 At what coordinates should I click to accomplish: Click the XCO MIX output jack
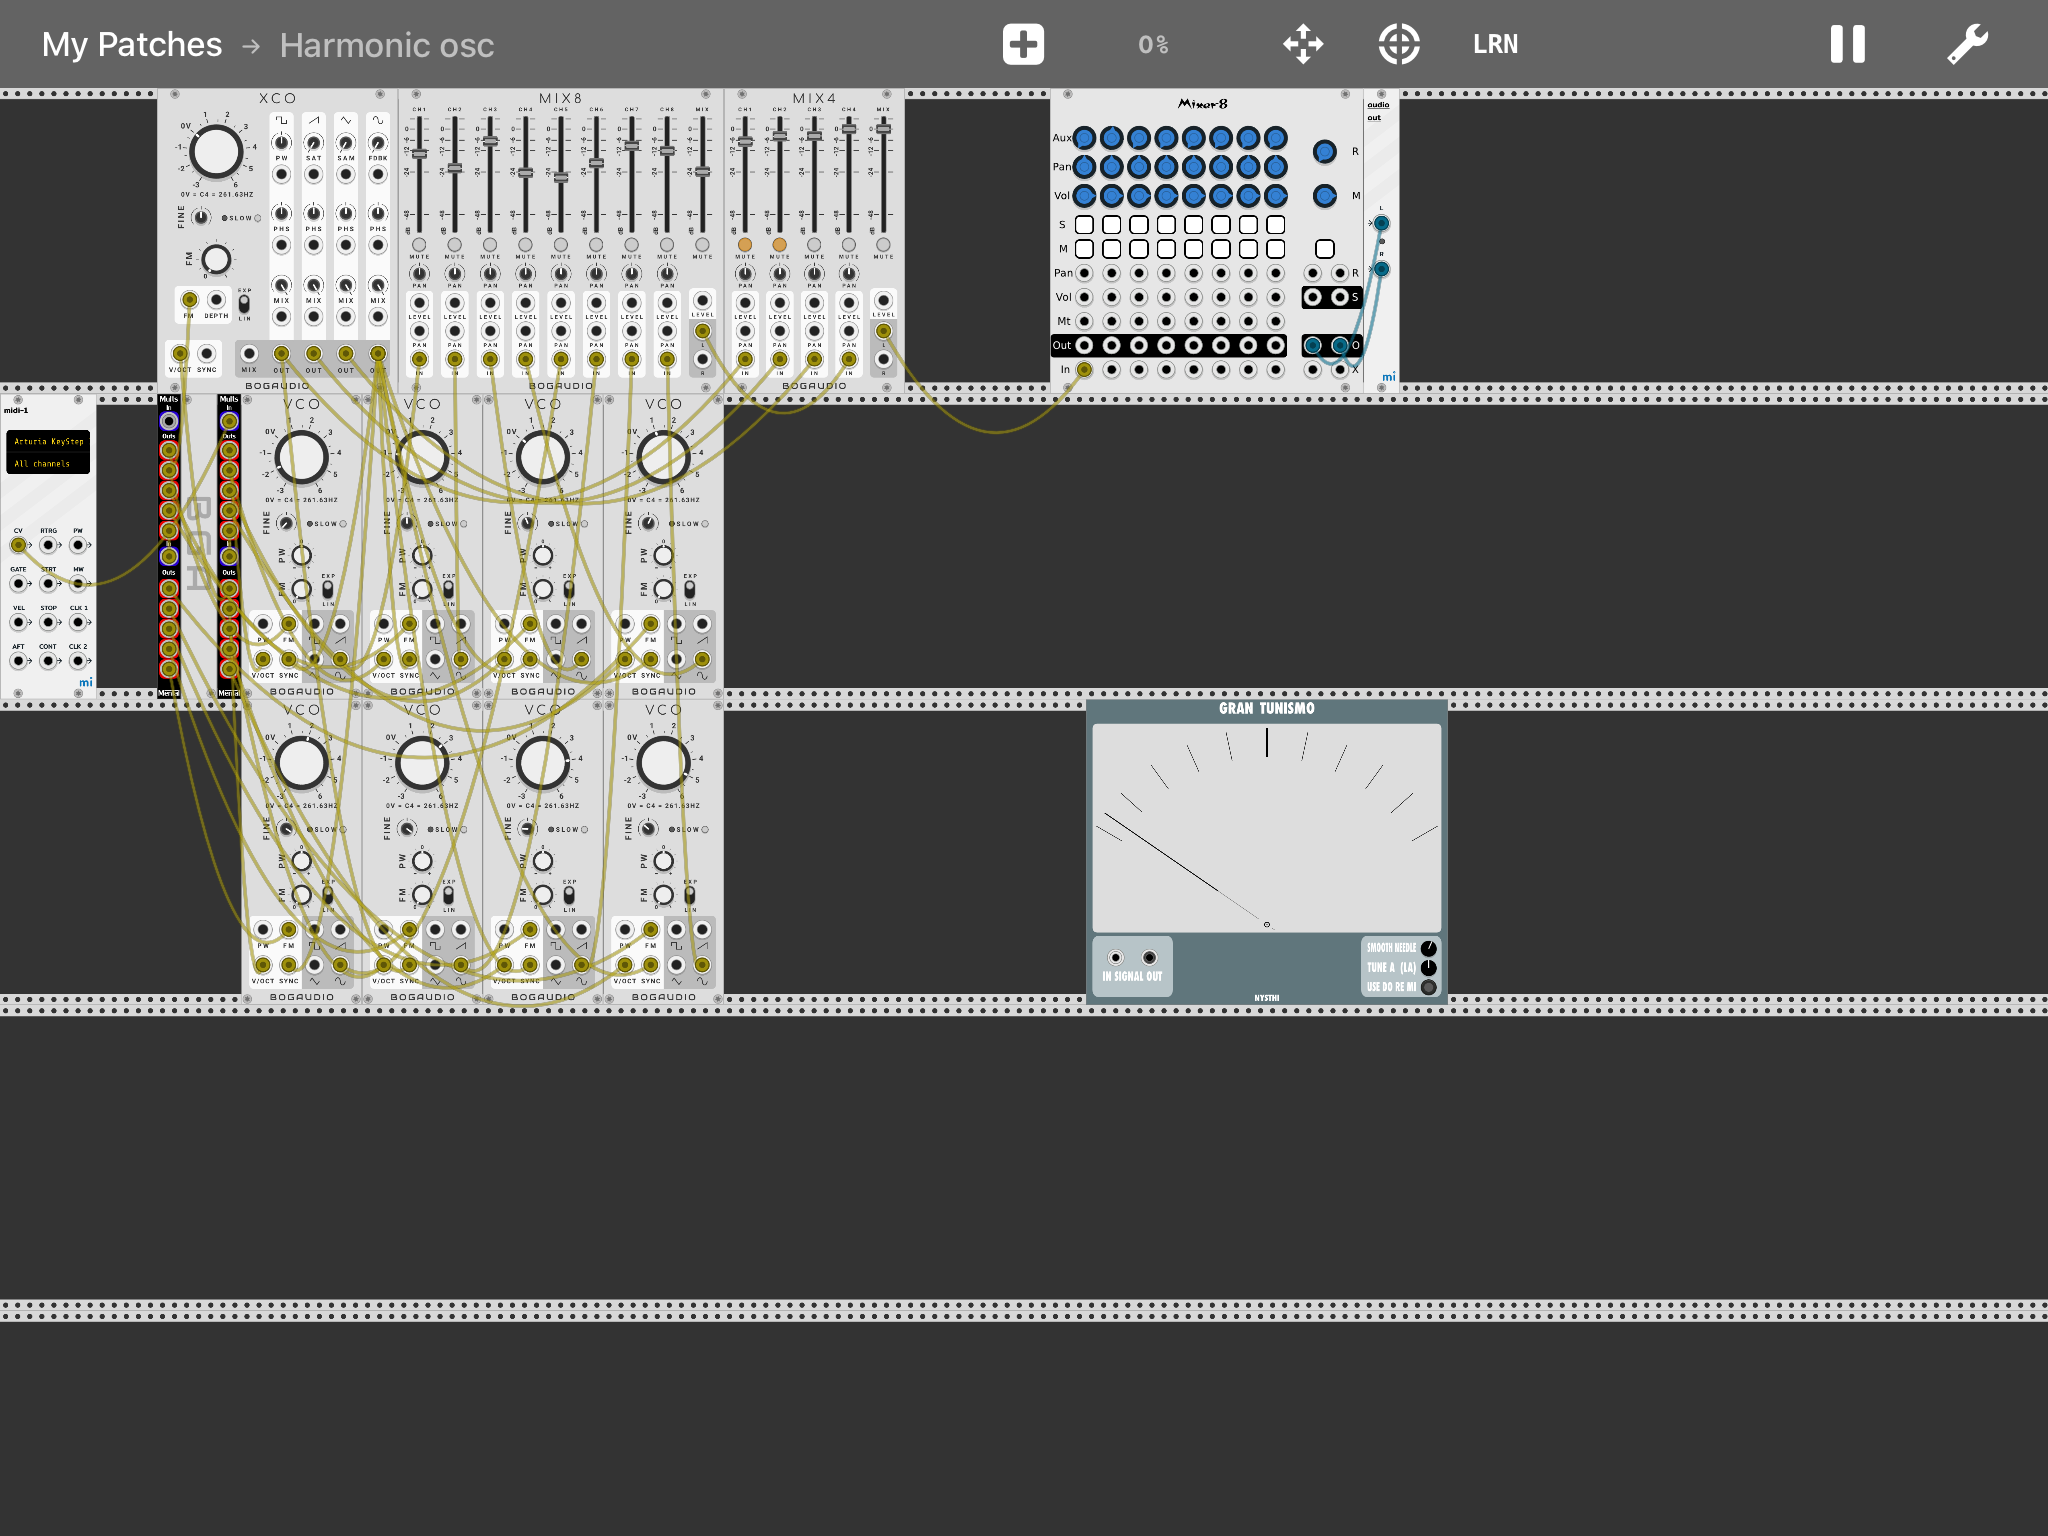249,354
